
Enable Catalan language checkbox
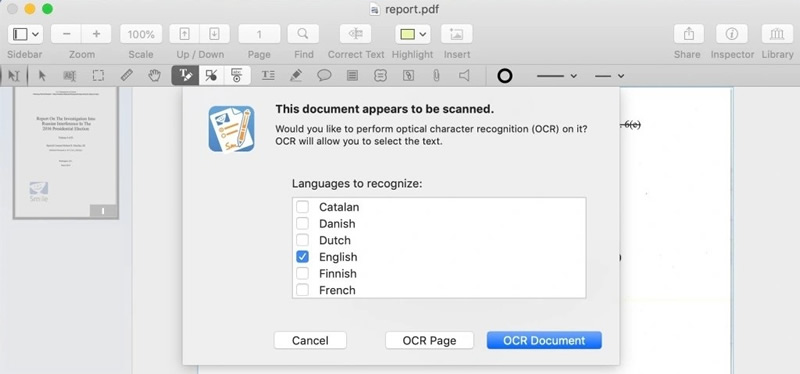(x=303, y=207)
